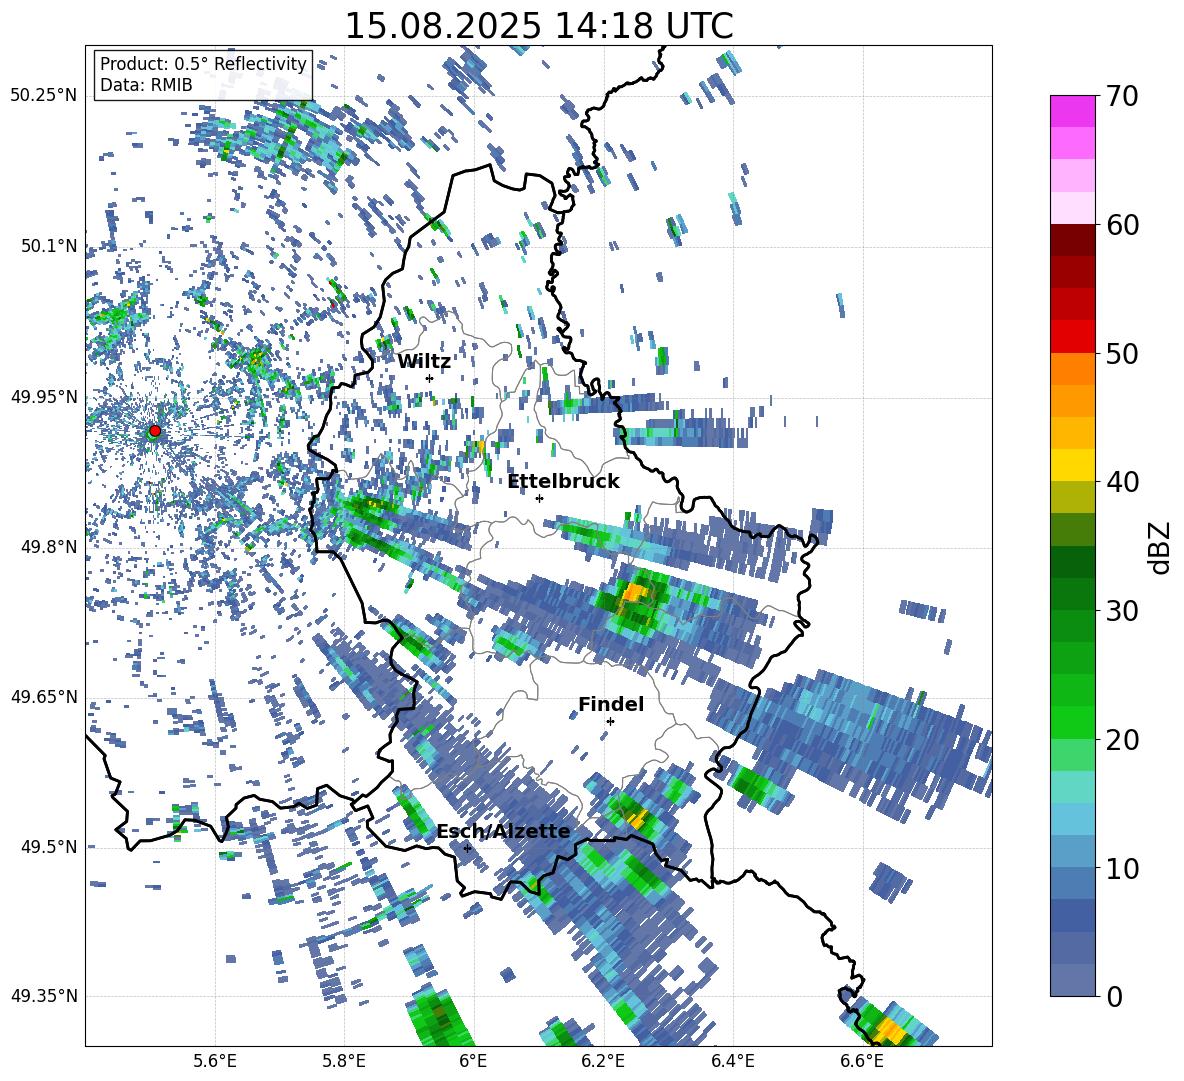Click the 6°E longitude label

coord(473,1061)
